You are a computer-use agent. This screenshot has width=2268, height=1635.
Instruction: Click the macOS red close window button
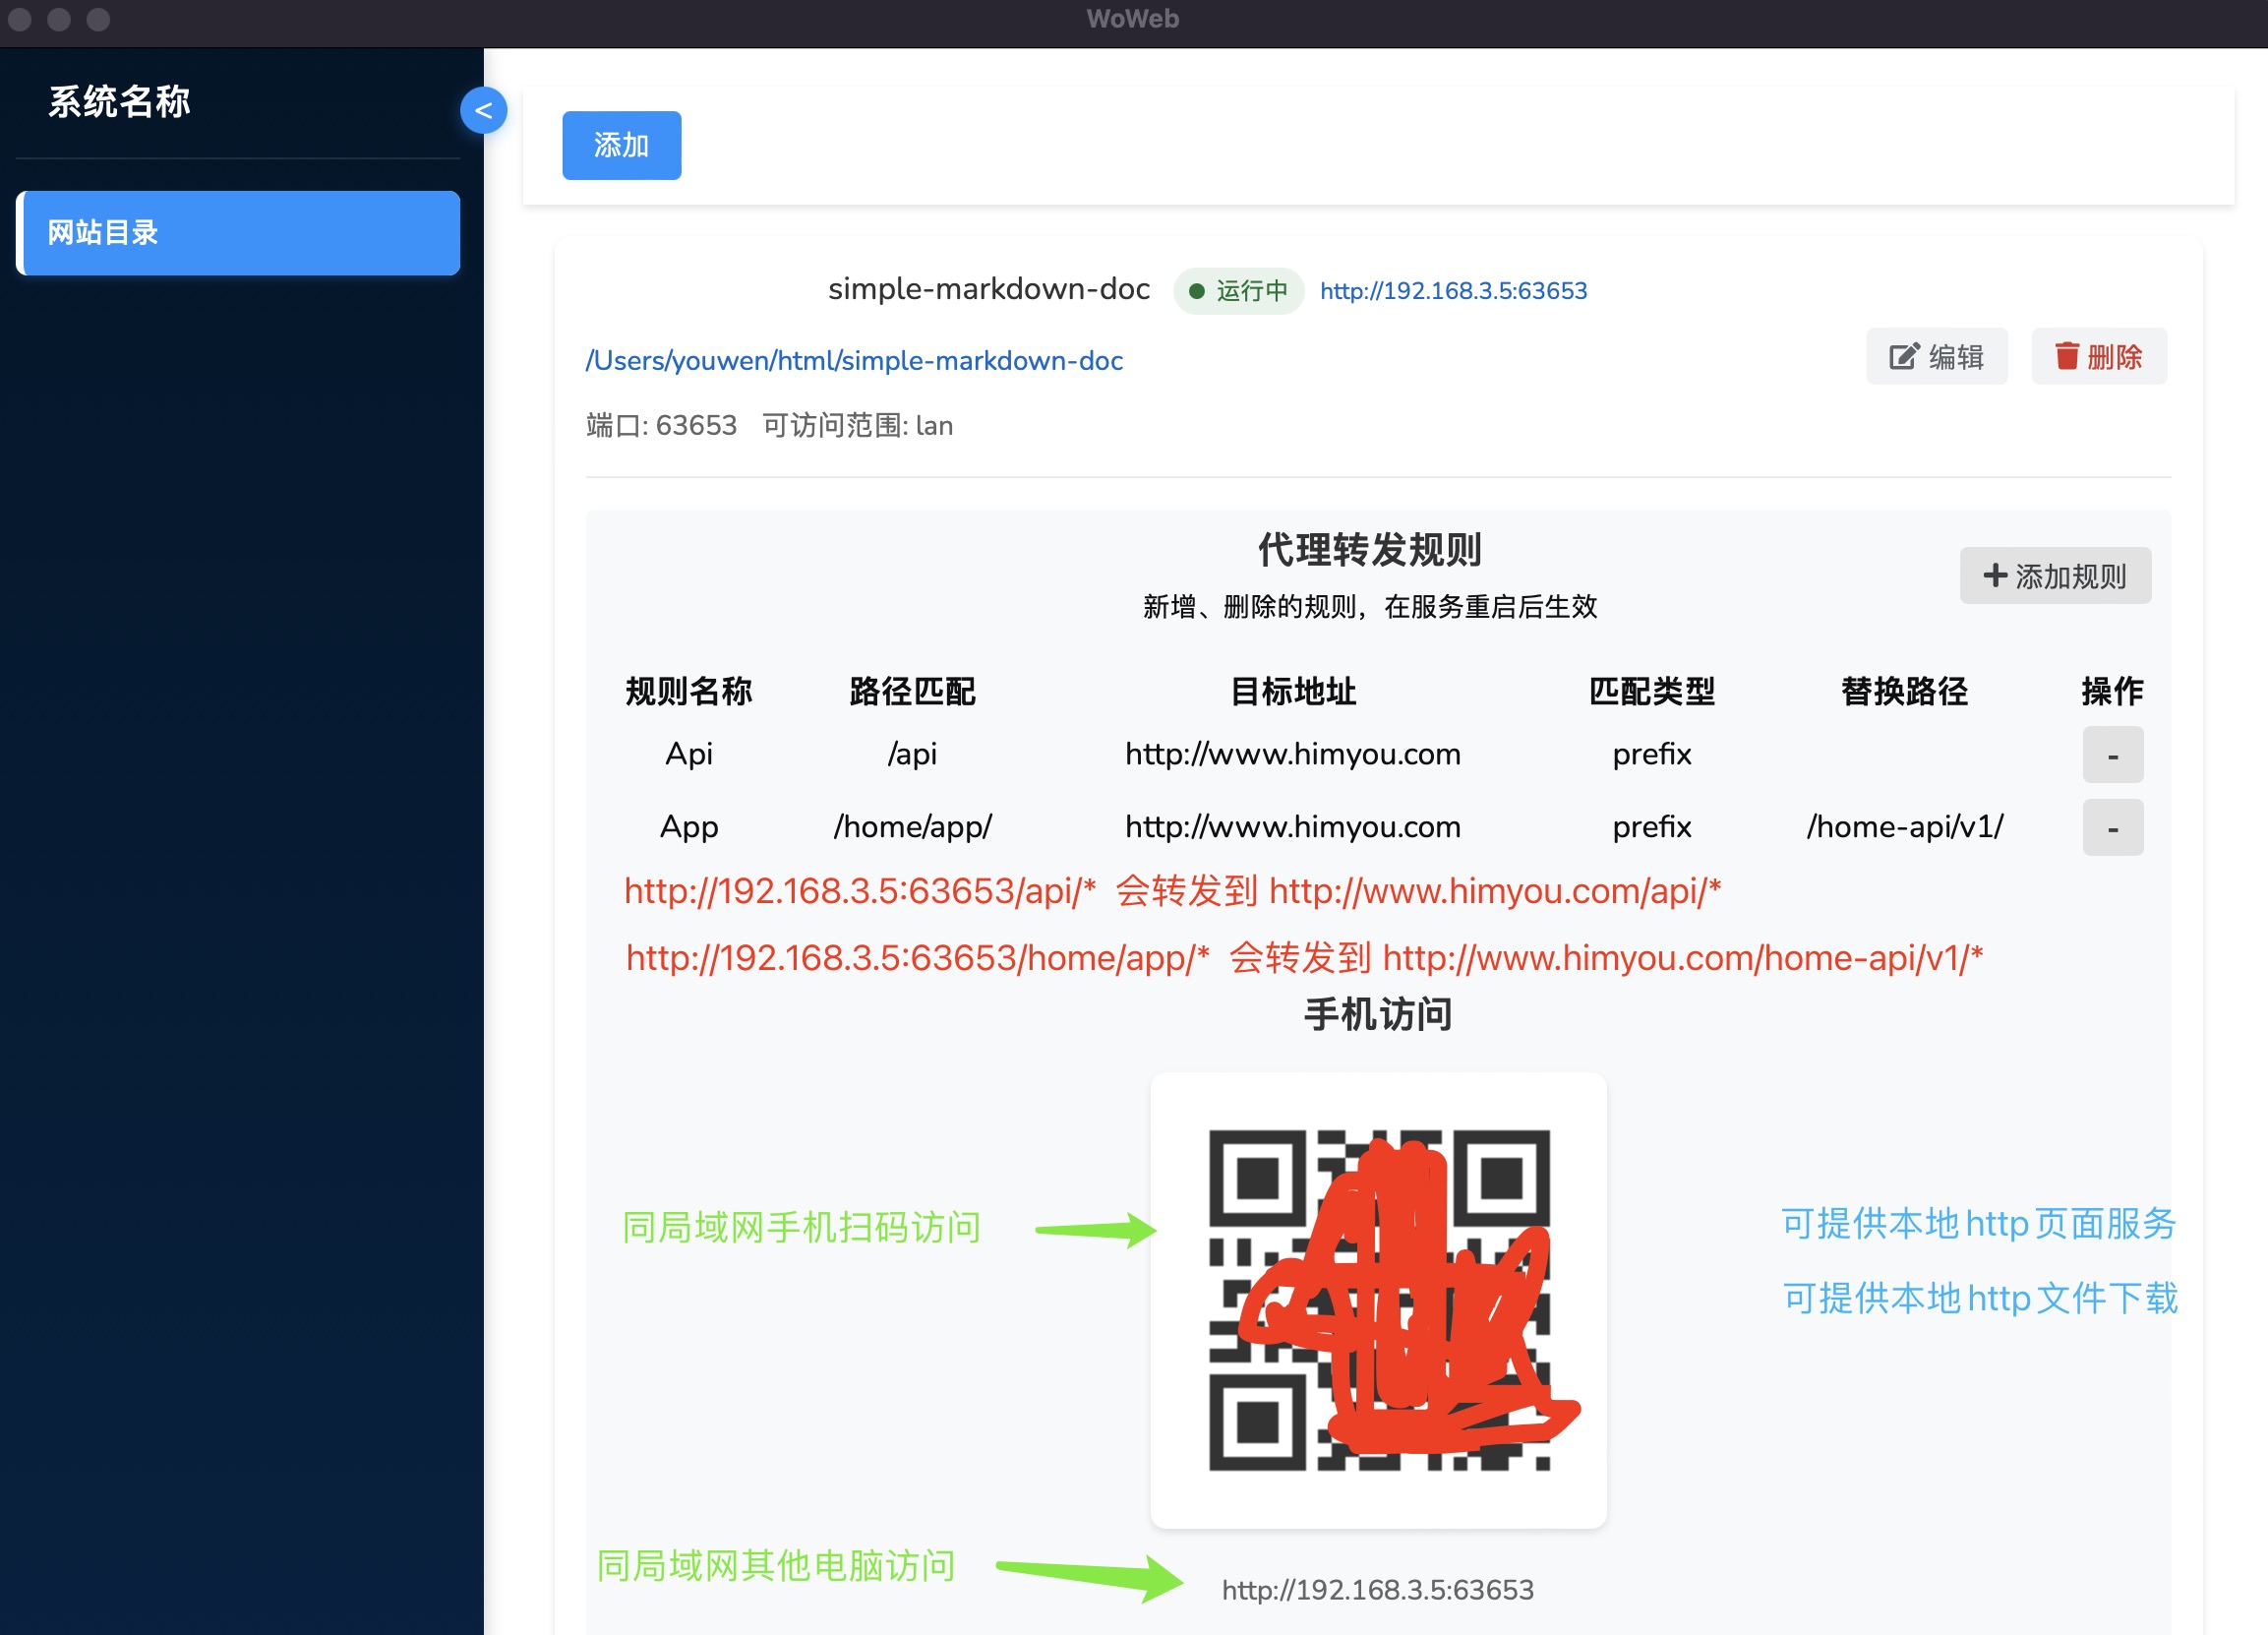coord(20,19)
